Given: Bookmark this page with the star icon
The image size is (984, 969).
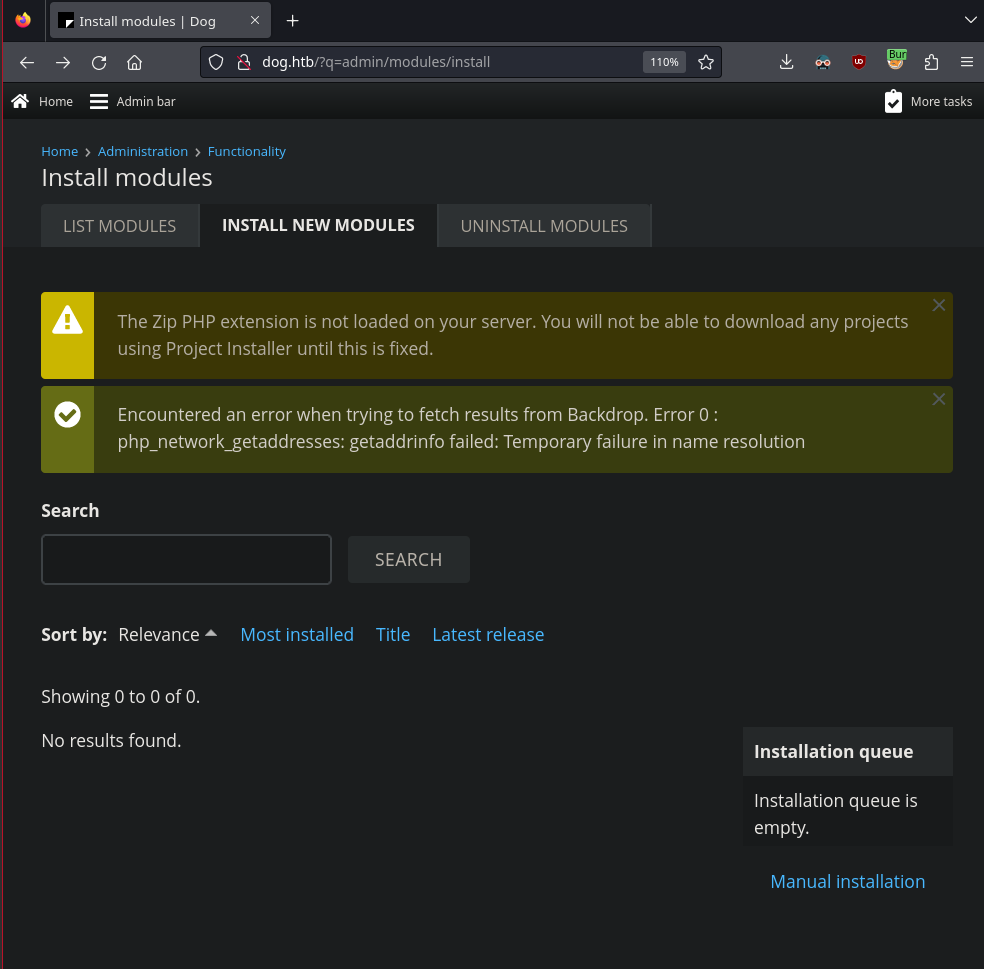Looking at the screenshot, I should [706, 62].
